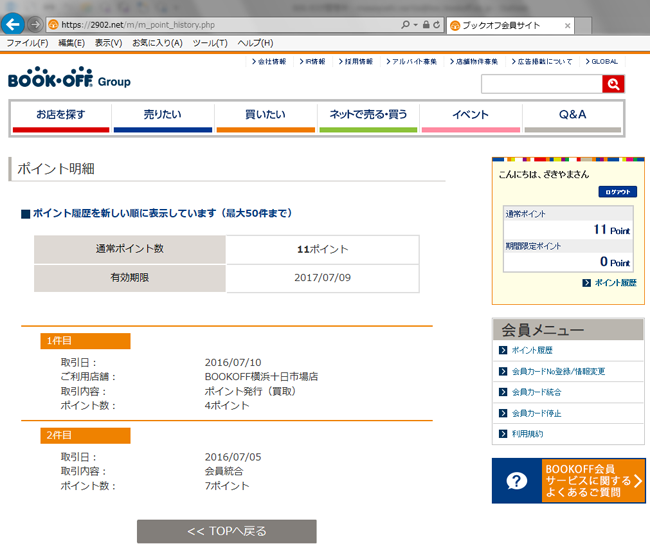
Task: Open 会員カード統合 menu link
Action: coord(536,392)
